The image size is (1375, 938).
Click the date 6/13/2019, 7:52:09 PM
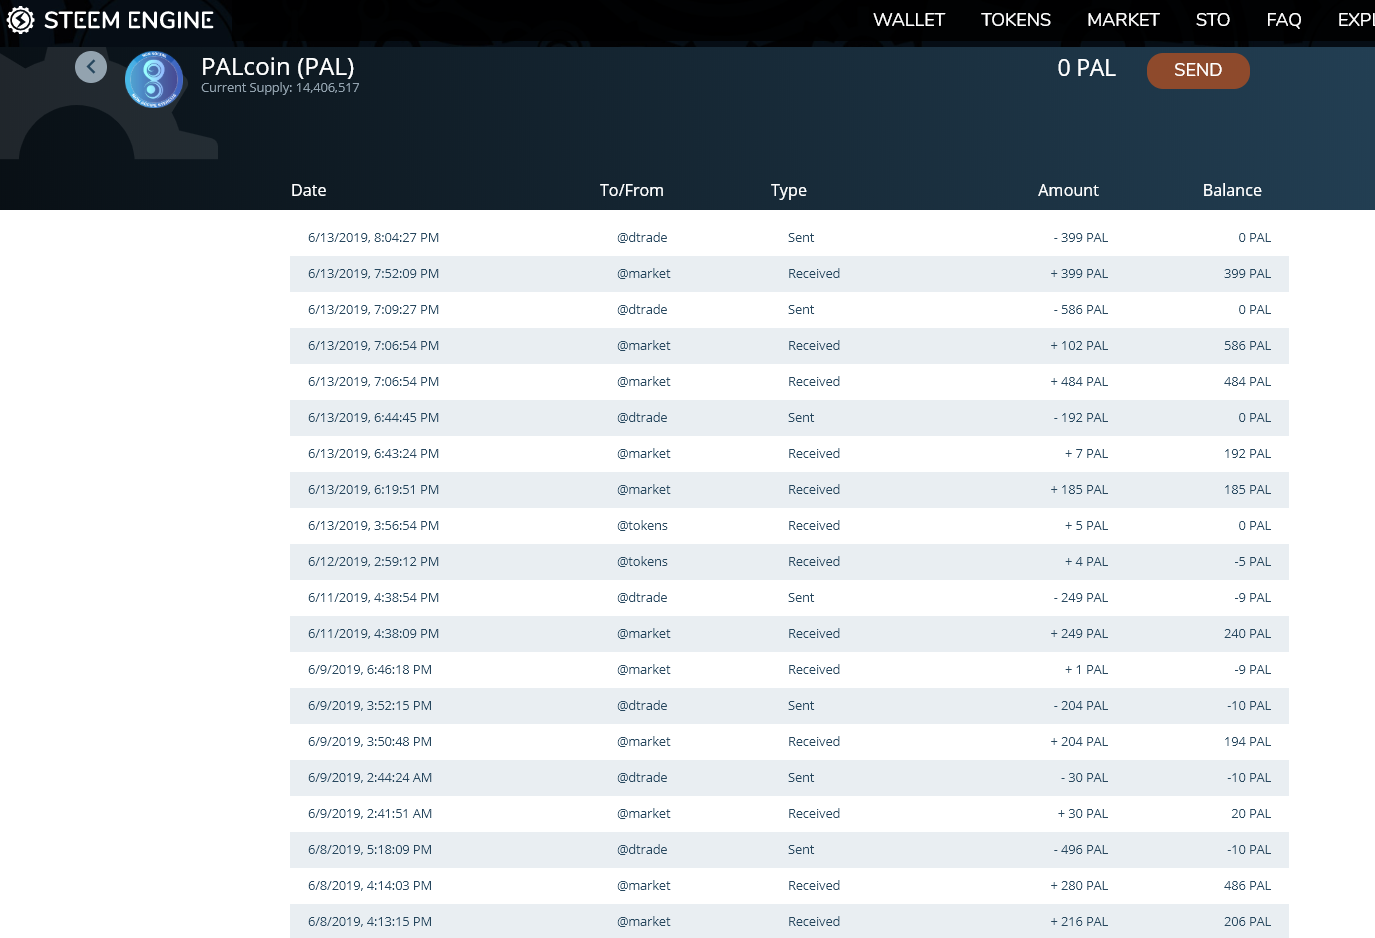coord(374,274)
